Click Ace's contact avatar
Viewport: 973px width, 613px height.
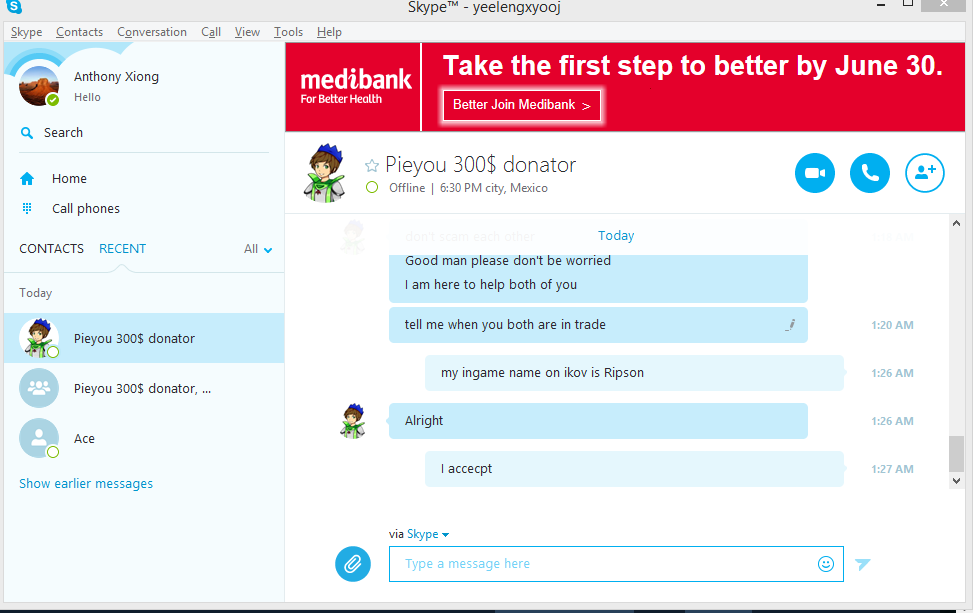pos(39,439)
